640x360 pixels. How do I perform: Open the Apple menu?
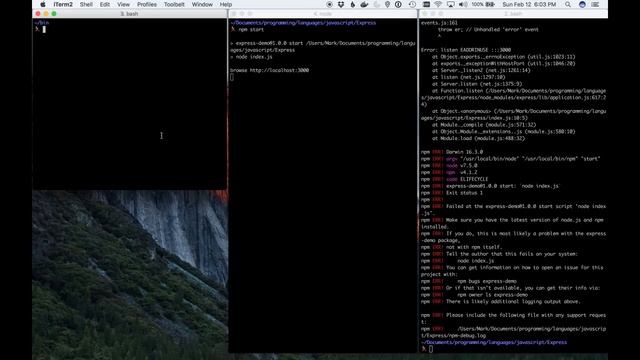43,4
